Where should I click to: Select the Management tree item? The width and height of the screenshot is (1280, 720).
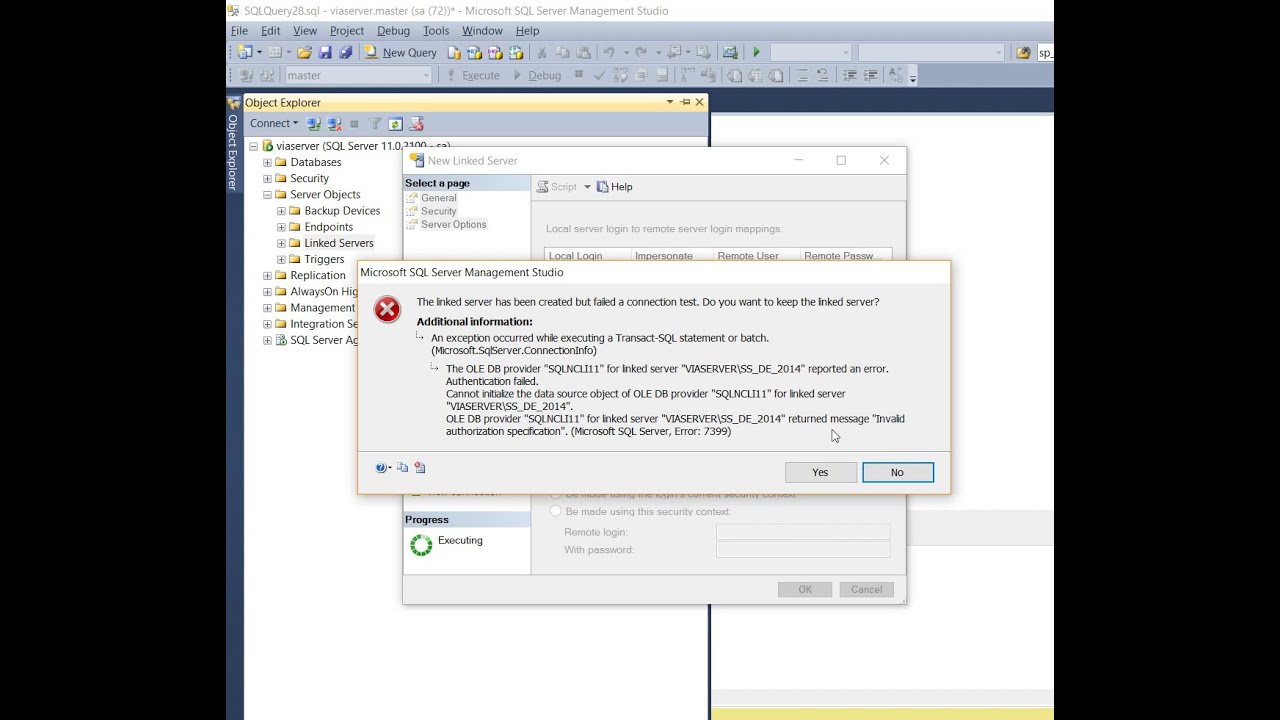click(322, 308)
